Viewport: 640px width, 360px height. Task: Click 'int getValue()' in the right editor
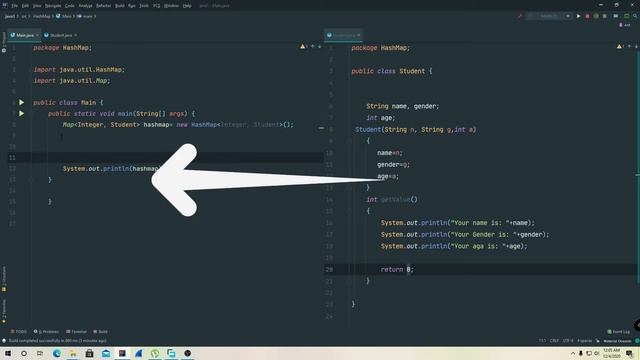(392, 200)
